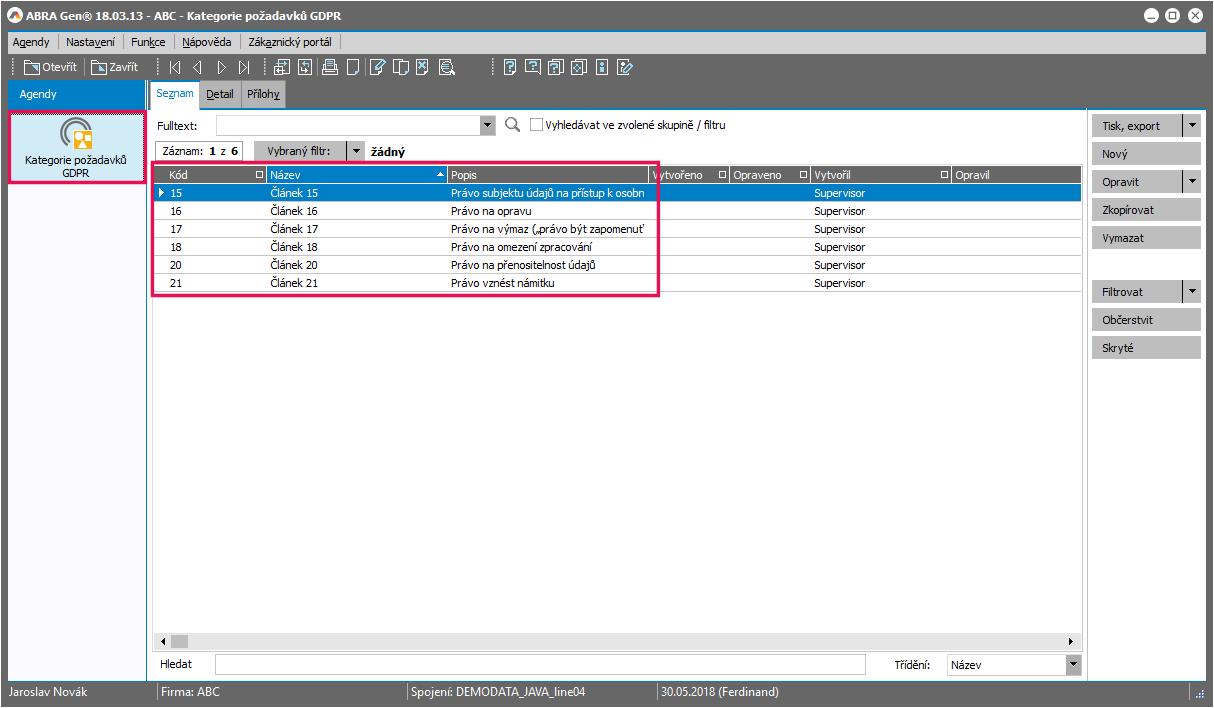This screenshot has height=708, width=1214.
Task: Expand the Fulltext combo box dropdown
Action: (488, 125)
